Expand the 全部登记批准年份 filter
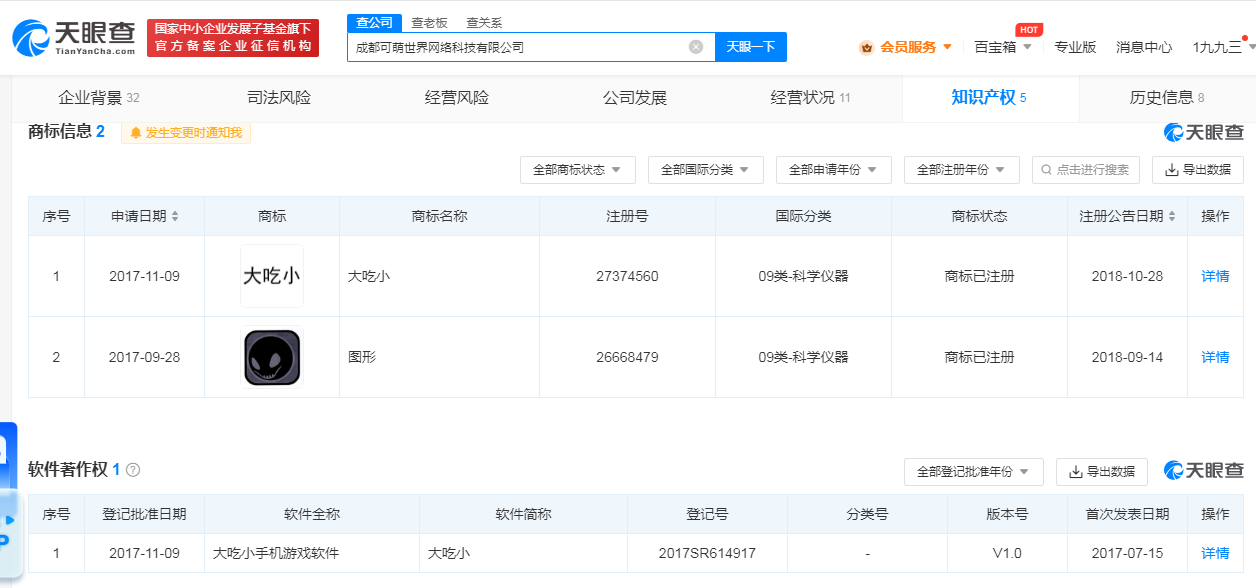 (x=974, y=472)
